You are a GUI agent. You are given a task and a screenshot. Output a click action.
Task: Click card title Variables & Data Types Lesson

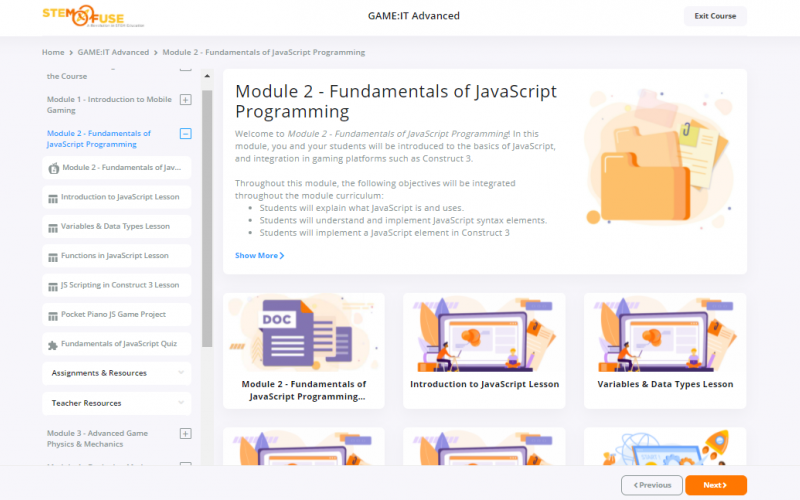click(665, 384)
